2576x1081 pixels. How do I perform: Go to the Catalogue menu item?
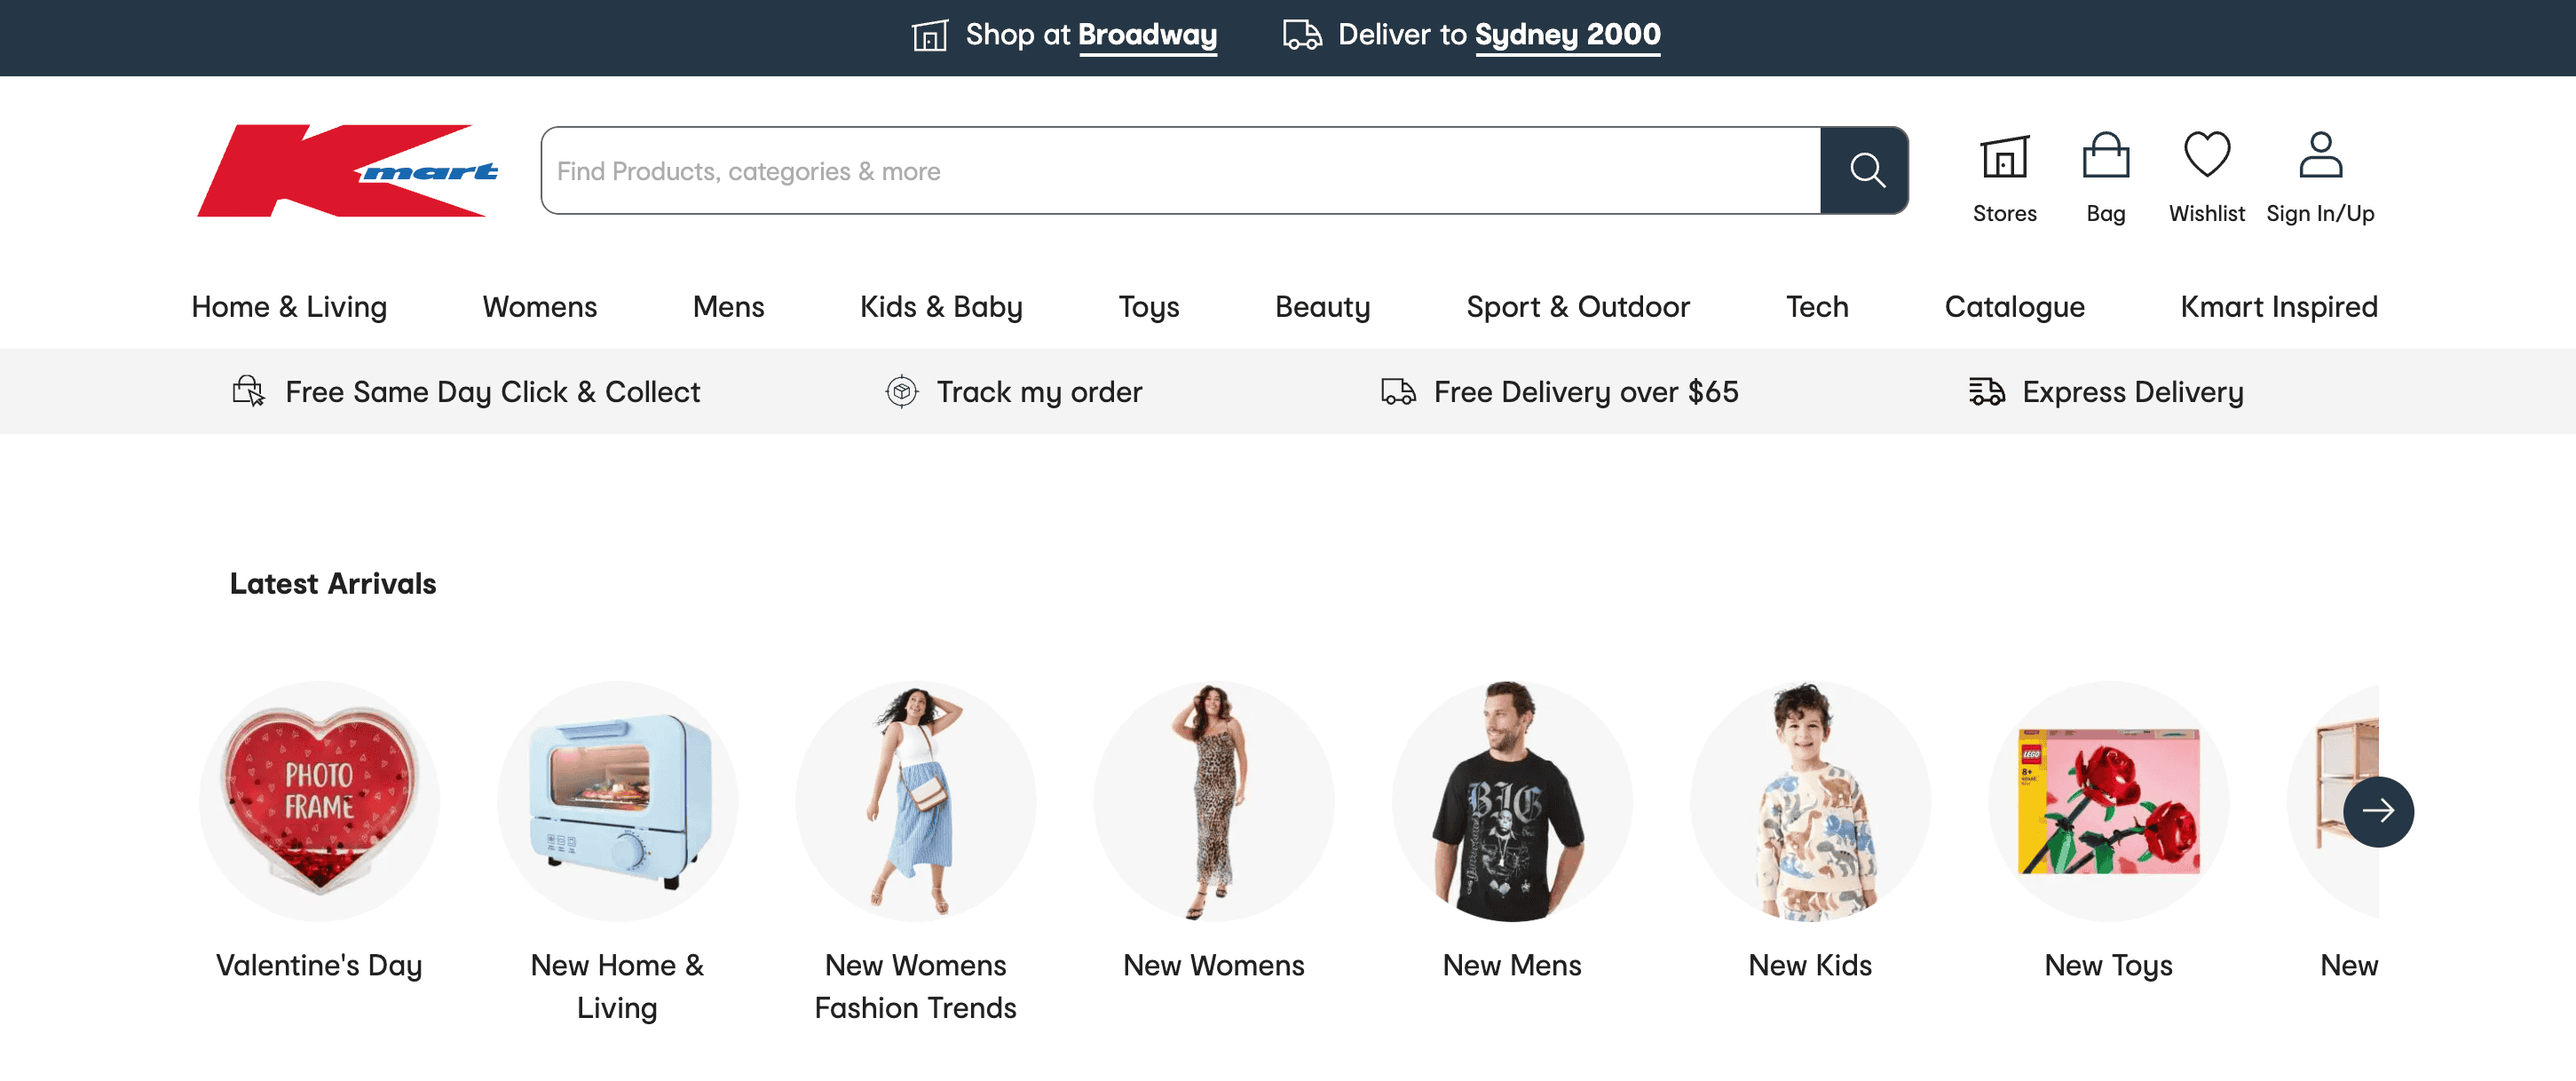(2014, 307)
